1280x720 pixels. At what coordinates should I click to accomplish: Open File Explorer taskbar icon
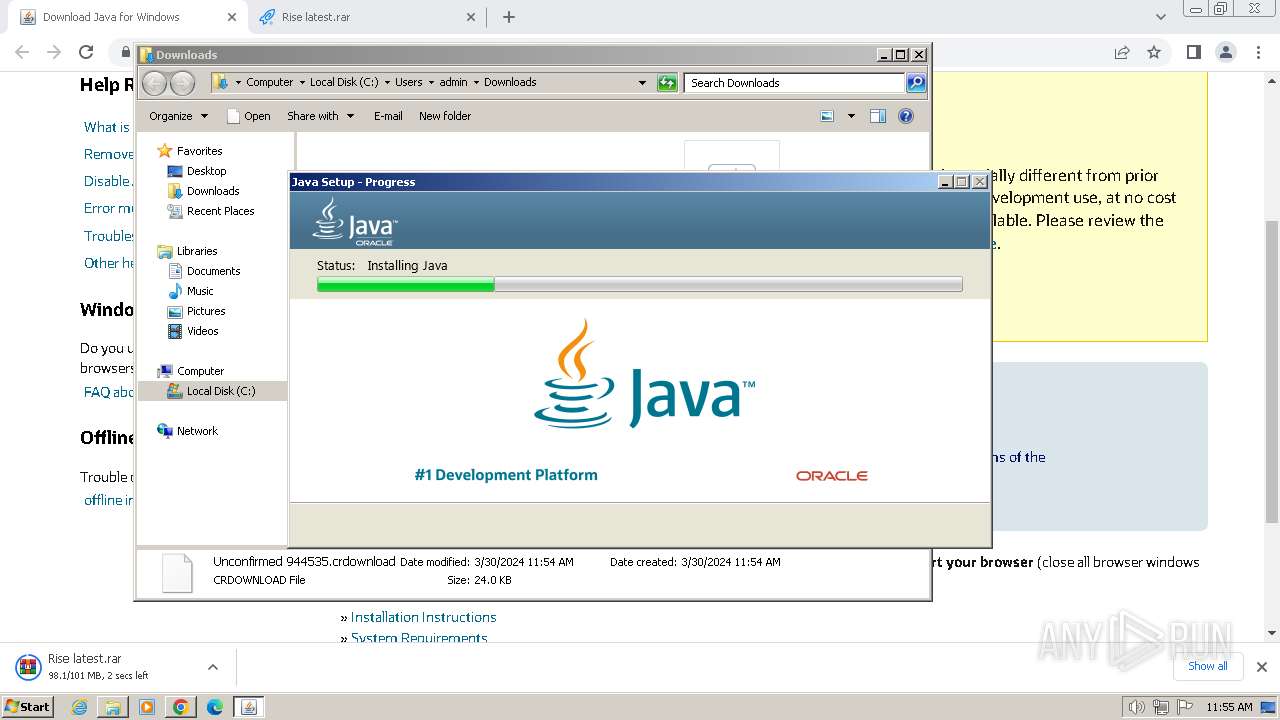[113, 707]
